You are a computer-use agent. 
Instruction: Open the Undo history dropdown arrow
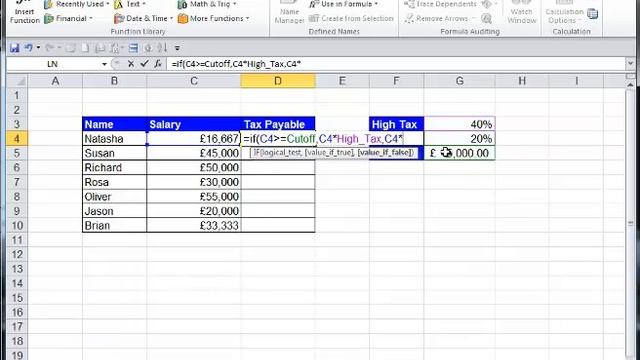coord(38,48)
